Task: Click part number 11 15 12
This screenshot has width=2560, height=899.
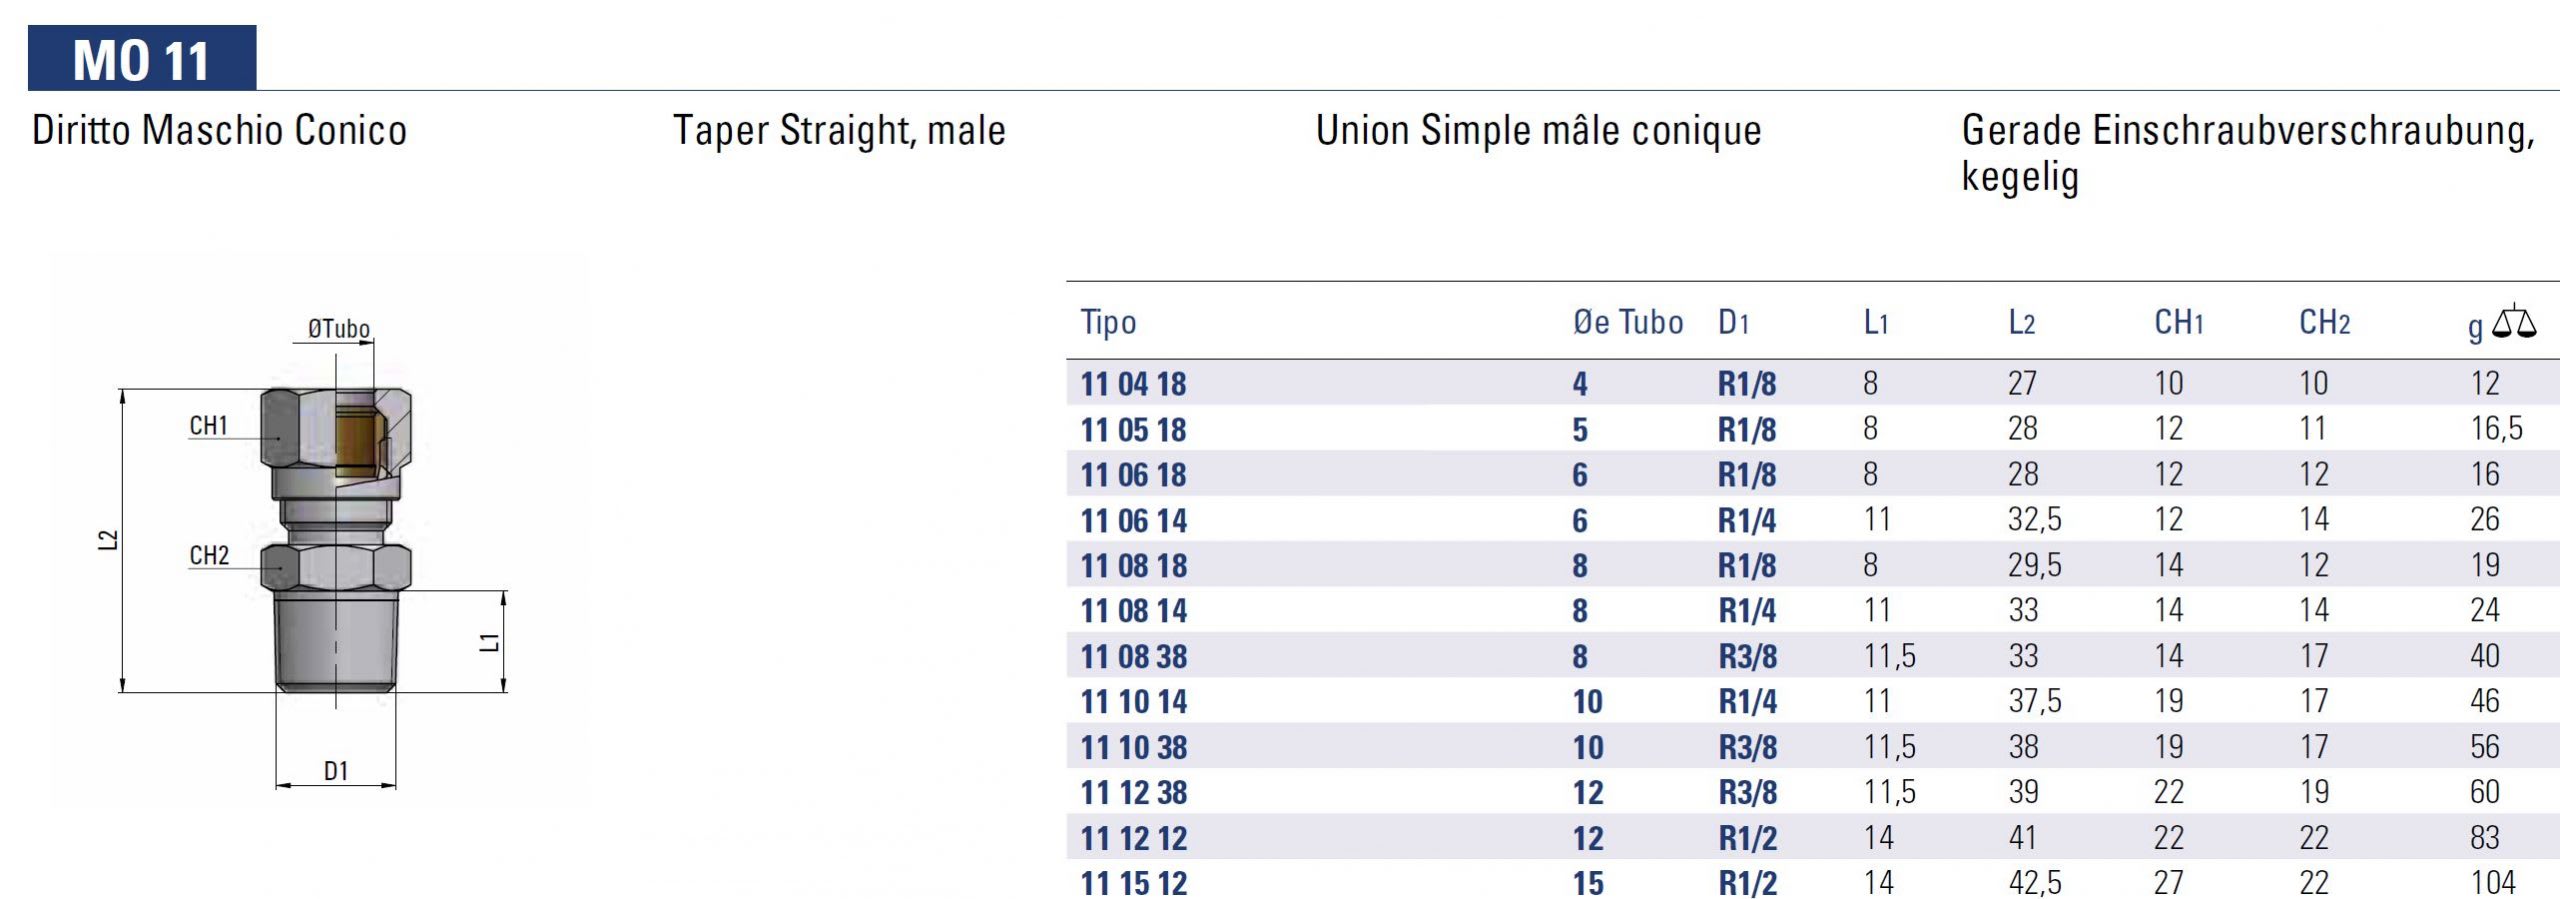Action: (1133, 884)
